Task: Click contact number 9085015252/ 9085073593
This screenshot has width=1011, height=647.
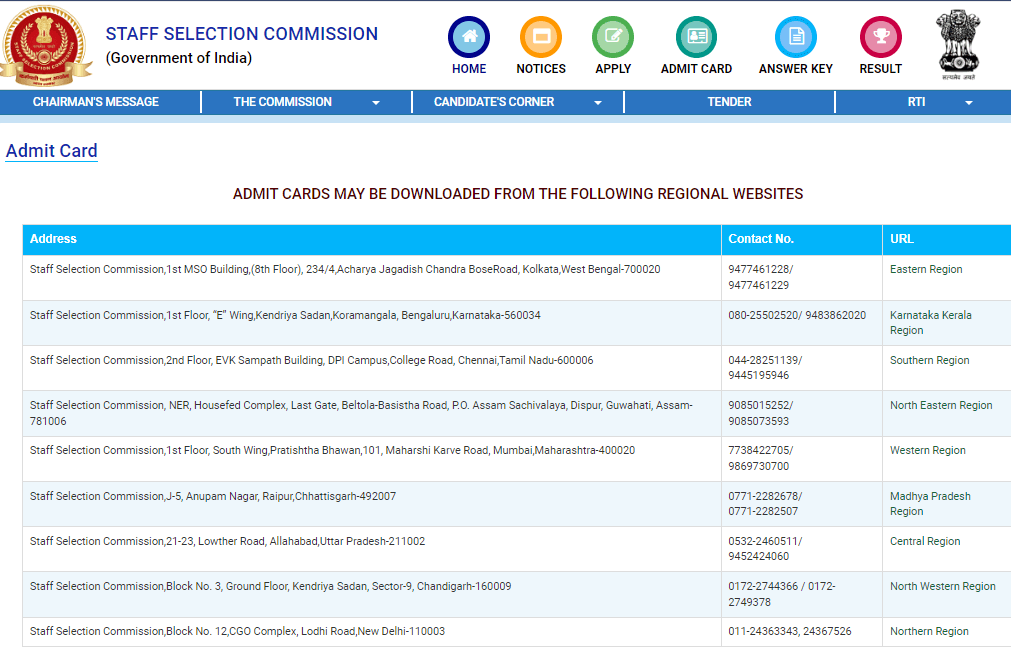Action: pyautogui.click(x=760, y=413)
